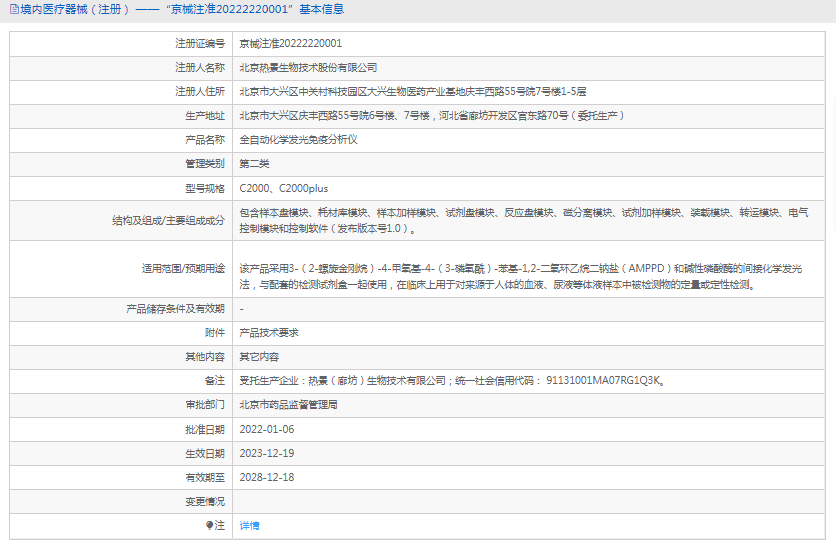Click the intended use text mentioning AMPPD

pos(521,277)
